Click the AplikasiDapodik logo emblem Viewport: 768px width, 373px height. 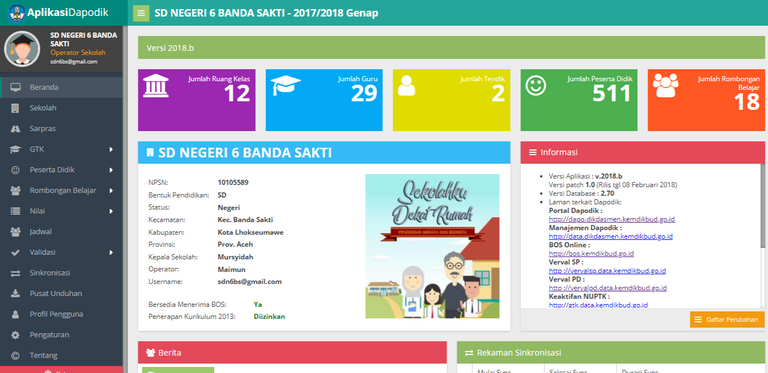click(17, 13)
